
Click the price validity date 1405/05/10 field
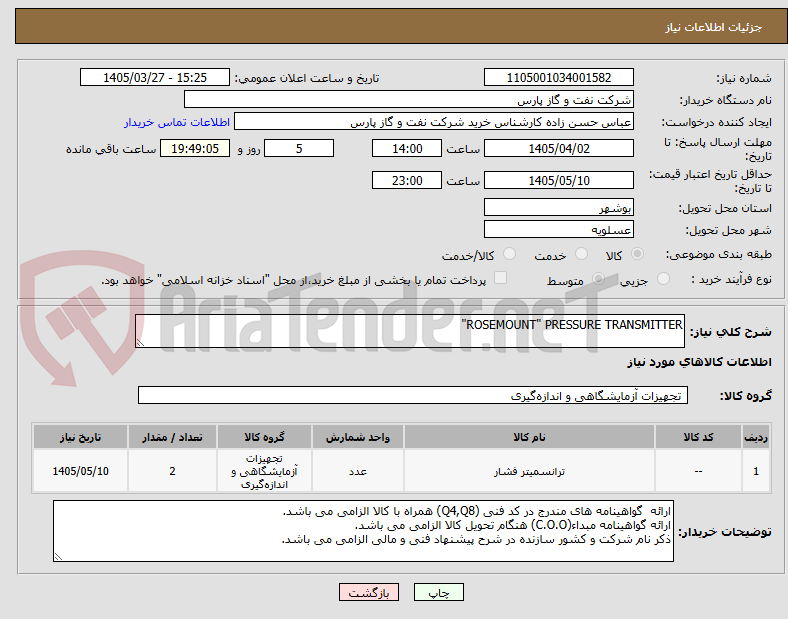559,180
